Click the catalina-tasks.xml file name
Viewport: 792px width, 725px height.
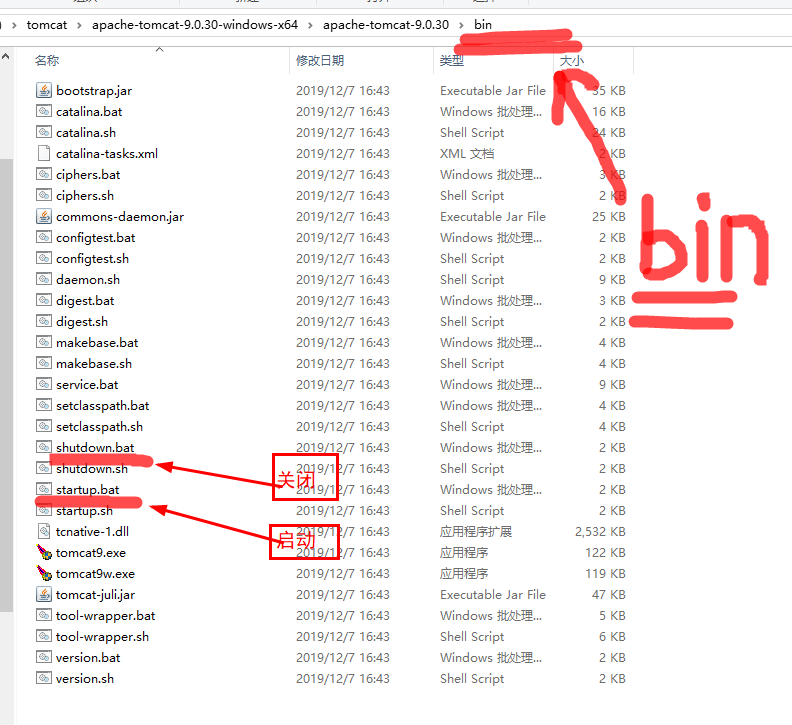click(x=107, y=154)
